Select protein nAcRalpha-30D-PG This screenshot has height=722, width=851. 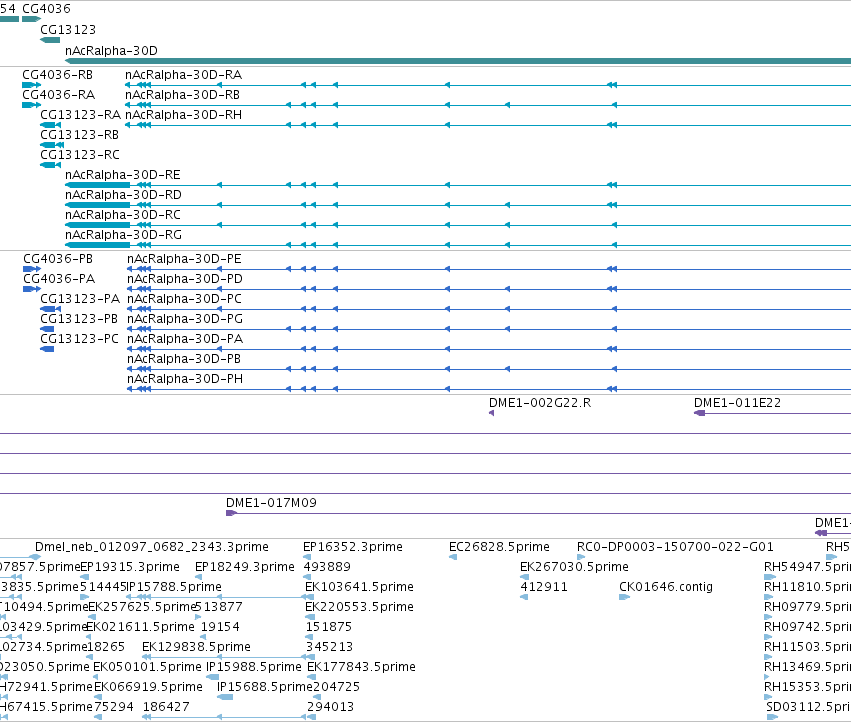click(x=185, y=319)
